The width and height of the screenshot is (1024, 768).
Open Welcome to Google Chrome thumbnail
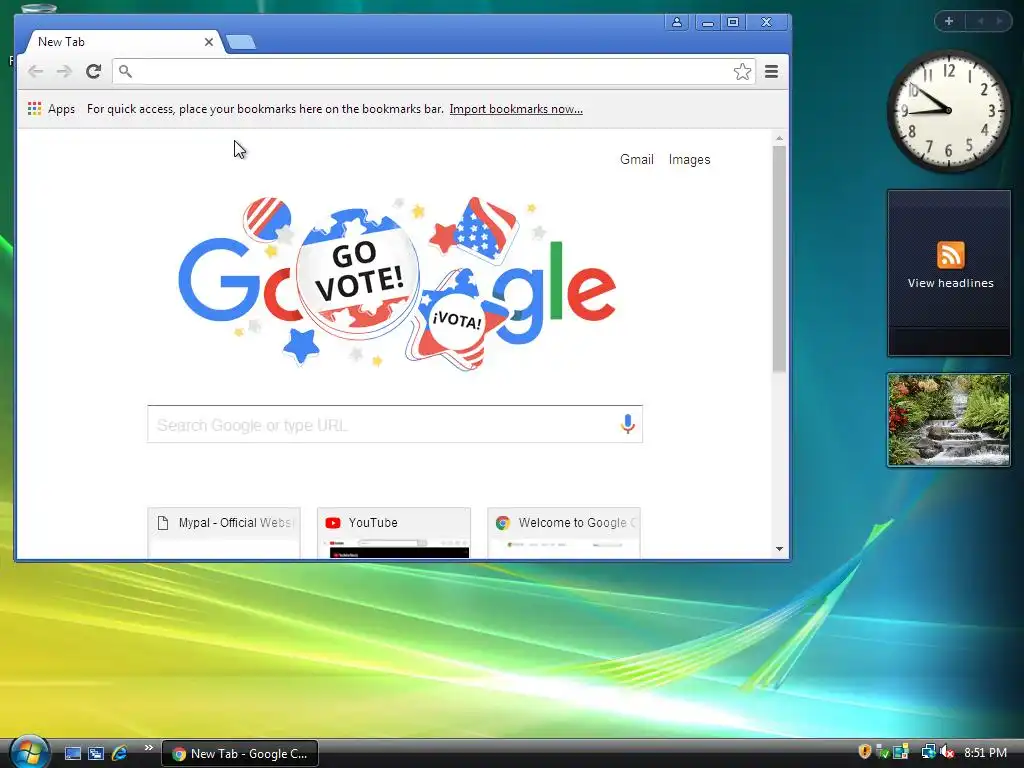[x=564, y=533]
